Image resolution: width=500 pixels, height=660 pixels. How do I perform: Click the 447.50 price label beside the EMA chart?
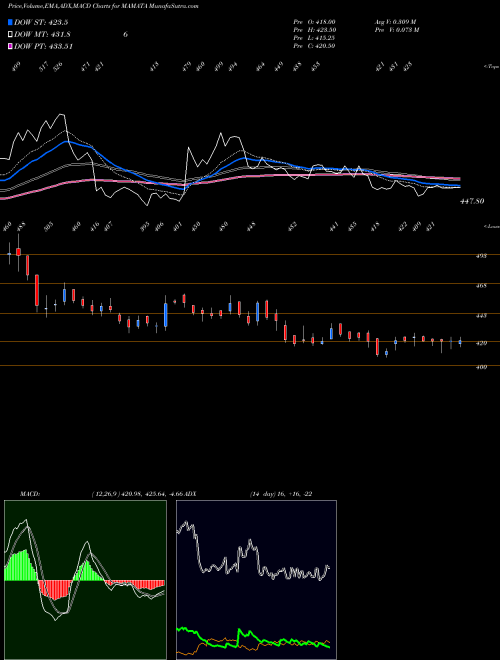click(472, 201)
